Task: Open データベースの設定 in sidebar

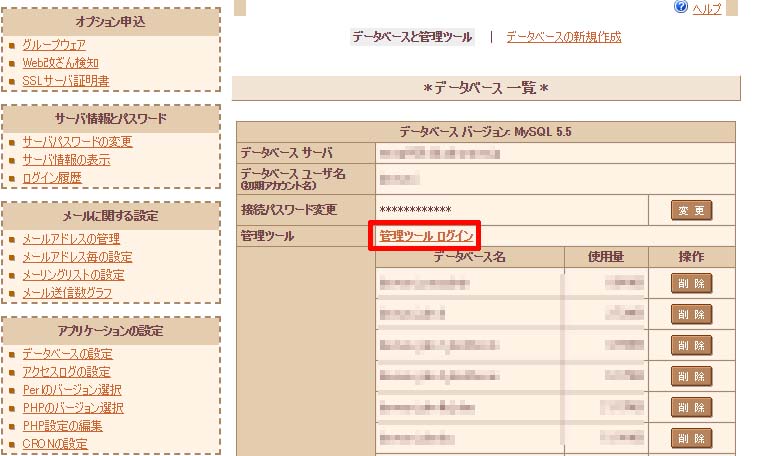Action: tap(67, 354)
